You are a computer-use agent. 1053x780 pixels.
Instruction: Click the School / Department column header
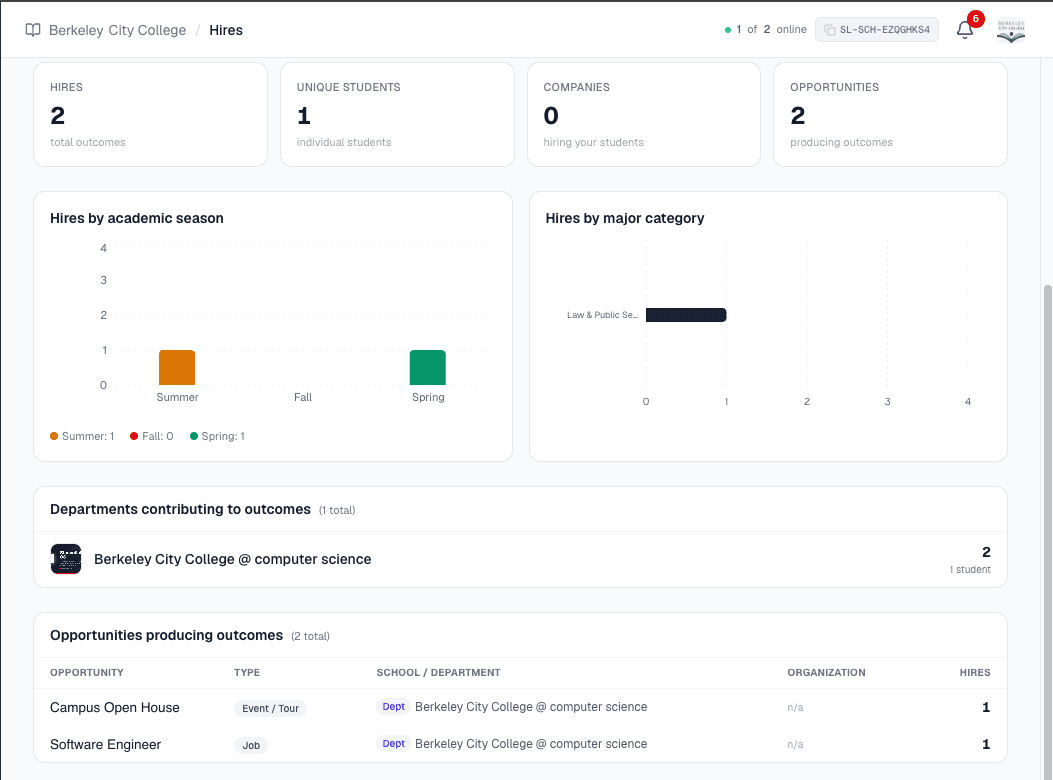click(439, 673)
